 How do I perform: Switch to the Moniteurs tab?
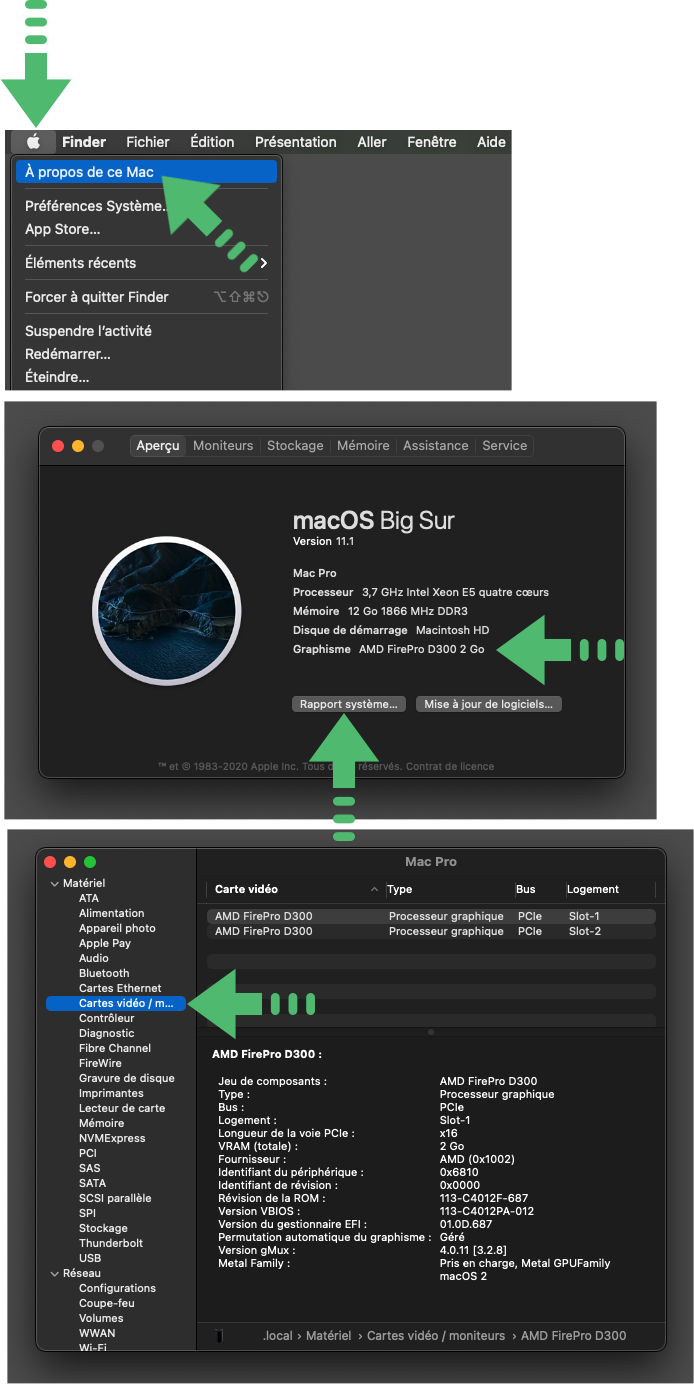coord(223,446)
